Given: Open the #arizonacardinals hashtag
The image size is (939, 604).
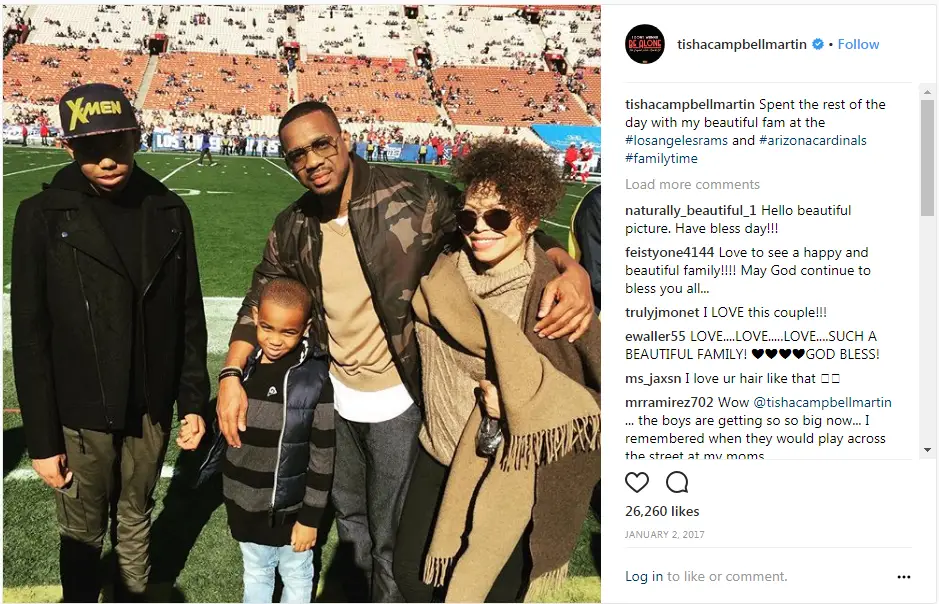Looking at the screenshot, I should [813, 140].
